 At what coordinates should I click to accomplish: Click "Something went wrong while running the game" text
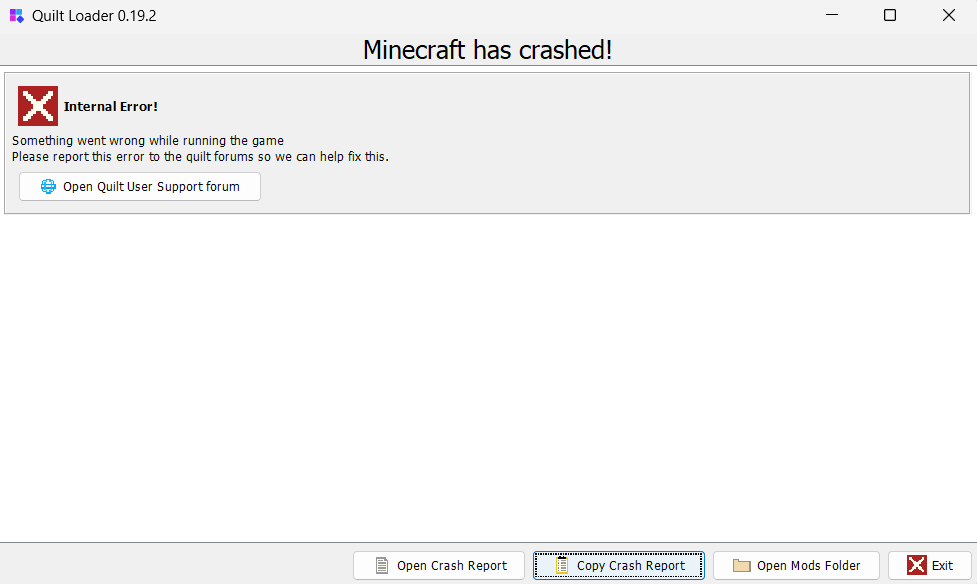148,141
